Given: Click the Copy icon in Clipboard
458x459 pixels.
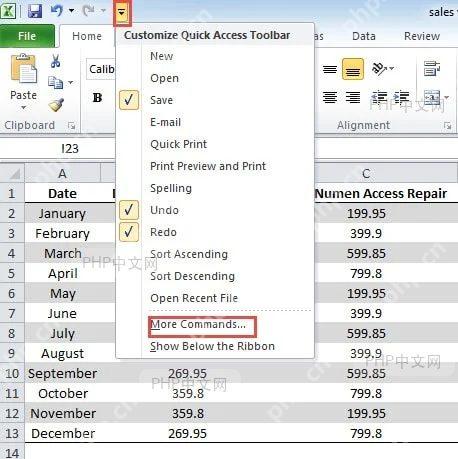Looking at the screenshot, I should click(x=56, y=82).
